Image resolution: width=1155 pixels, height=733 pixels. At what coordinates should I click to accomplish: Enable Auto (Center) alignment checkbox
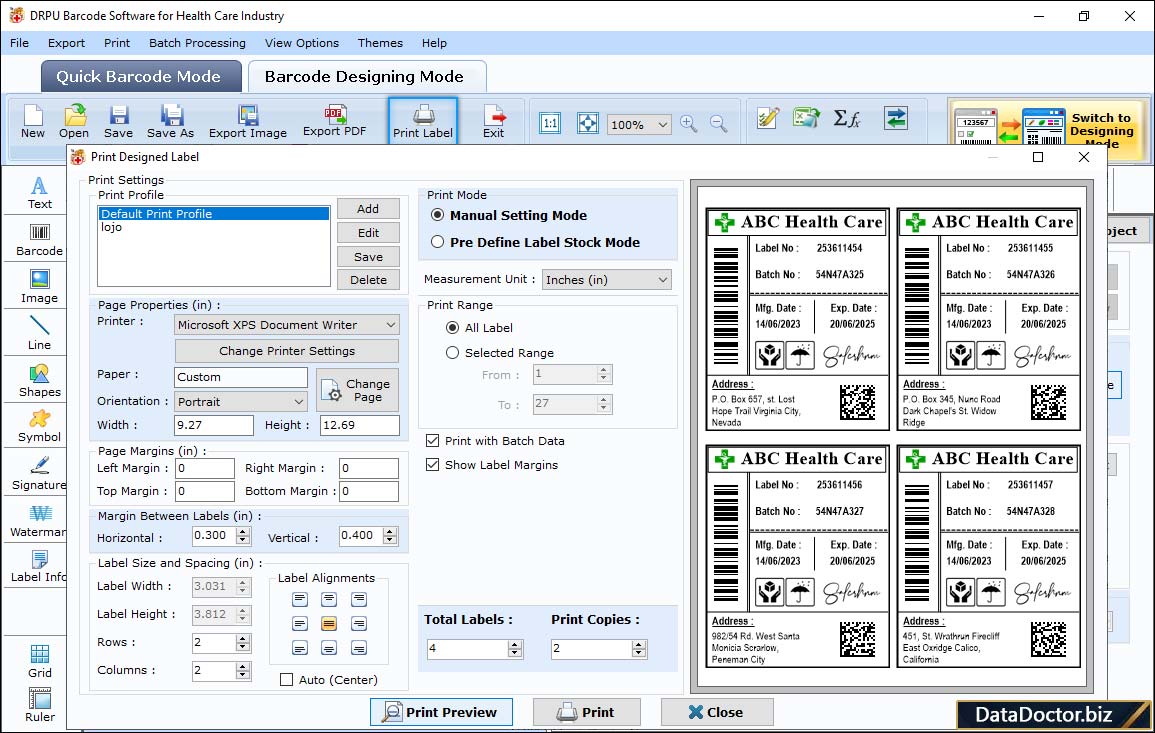point(287,679)
